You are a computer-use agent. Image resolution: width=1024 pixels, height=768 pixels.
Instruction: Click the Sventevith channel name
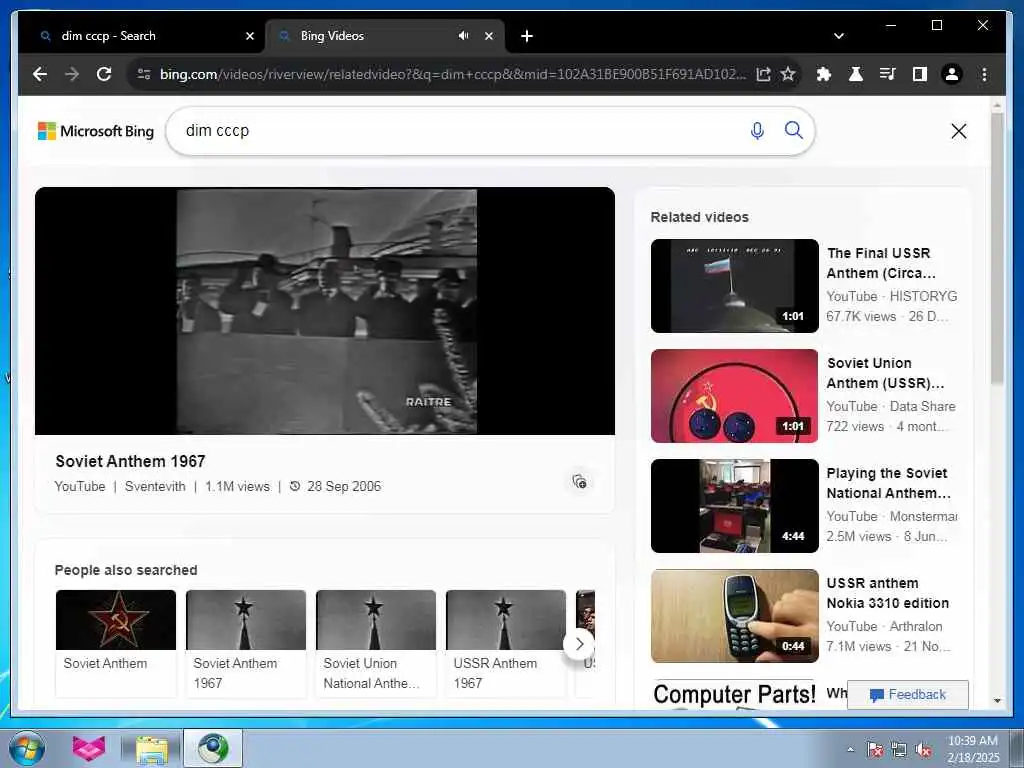(155, 487)
